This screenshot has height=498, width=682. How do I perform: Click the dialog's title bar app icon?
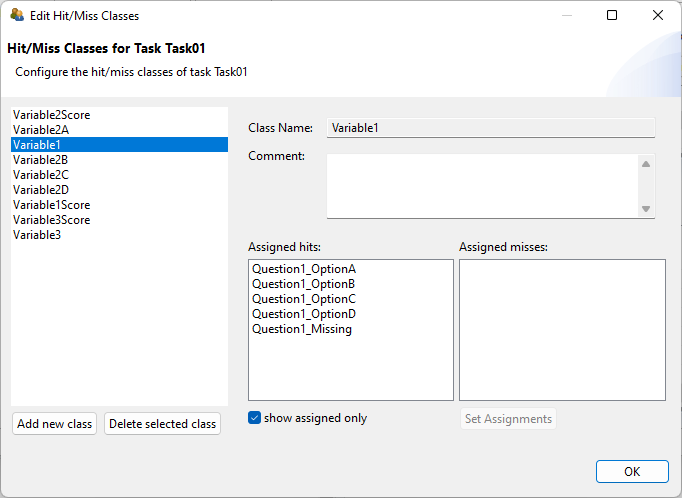coord(17,16)
